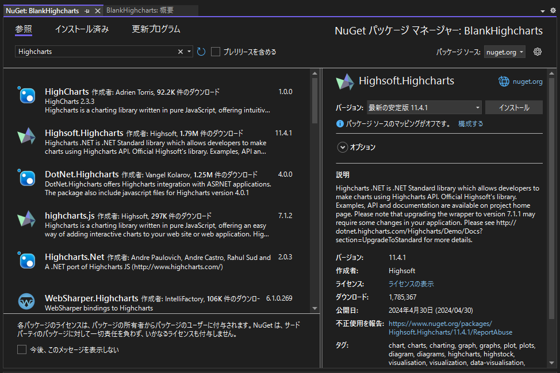Click the highcharts.js package icon

26,219
